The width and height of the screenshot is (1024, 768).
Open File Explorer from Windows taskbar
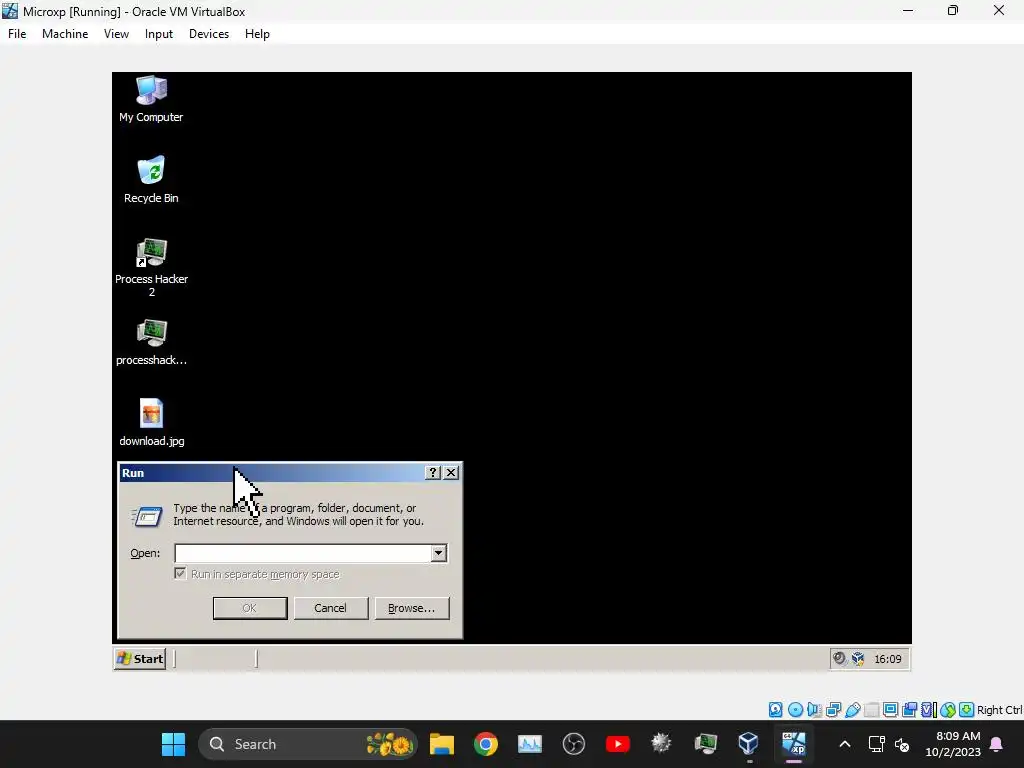tap(441, 744)
